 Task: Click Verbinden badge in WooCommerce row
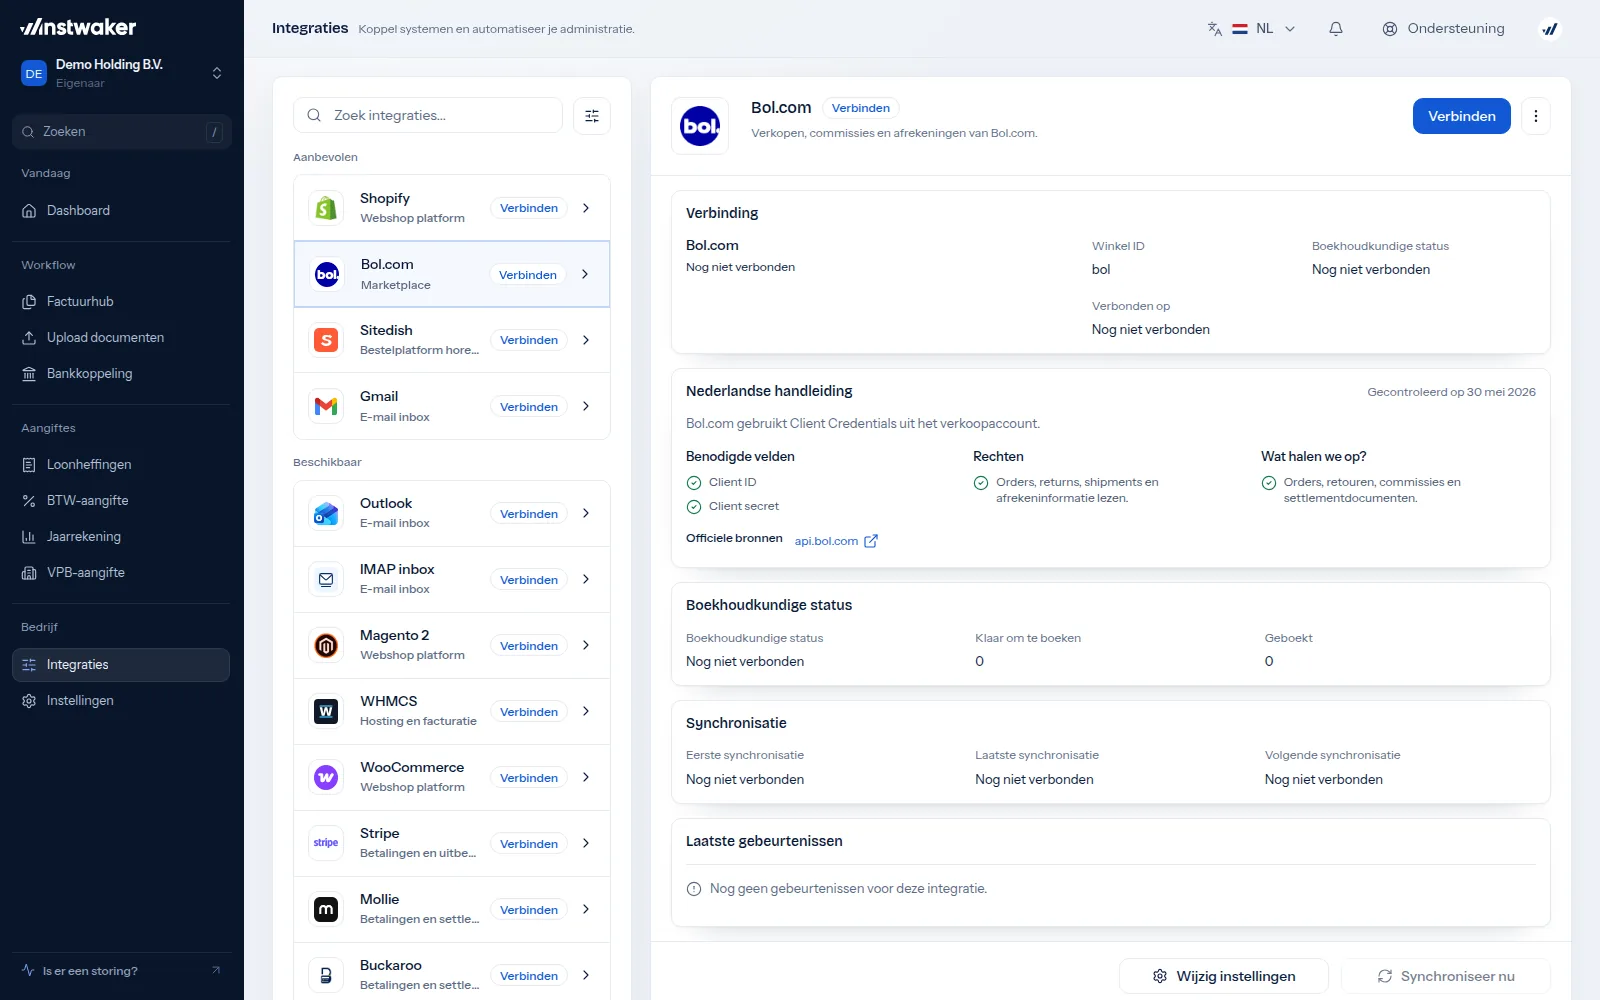[529, 777]
